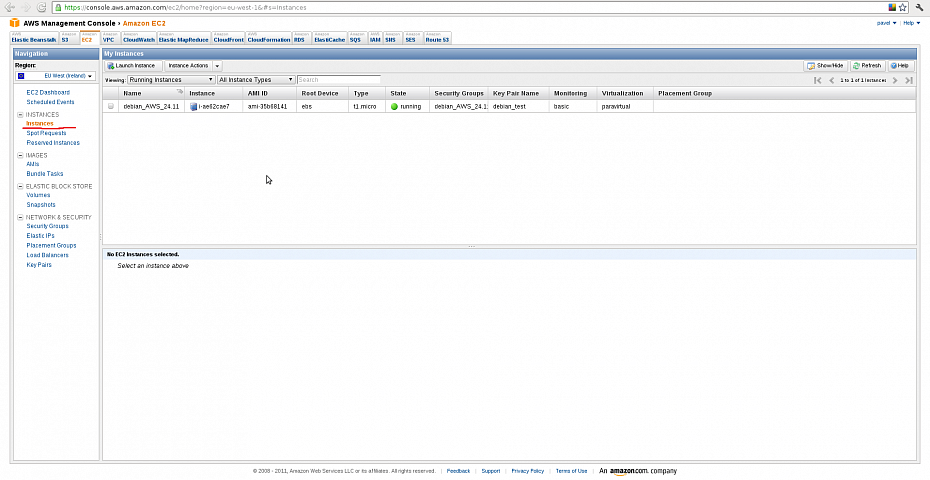930x480 pixels.
Task: Open the Instance Actions dropdown arrow
Action: point(217,66)
